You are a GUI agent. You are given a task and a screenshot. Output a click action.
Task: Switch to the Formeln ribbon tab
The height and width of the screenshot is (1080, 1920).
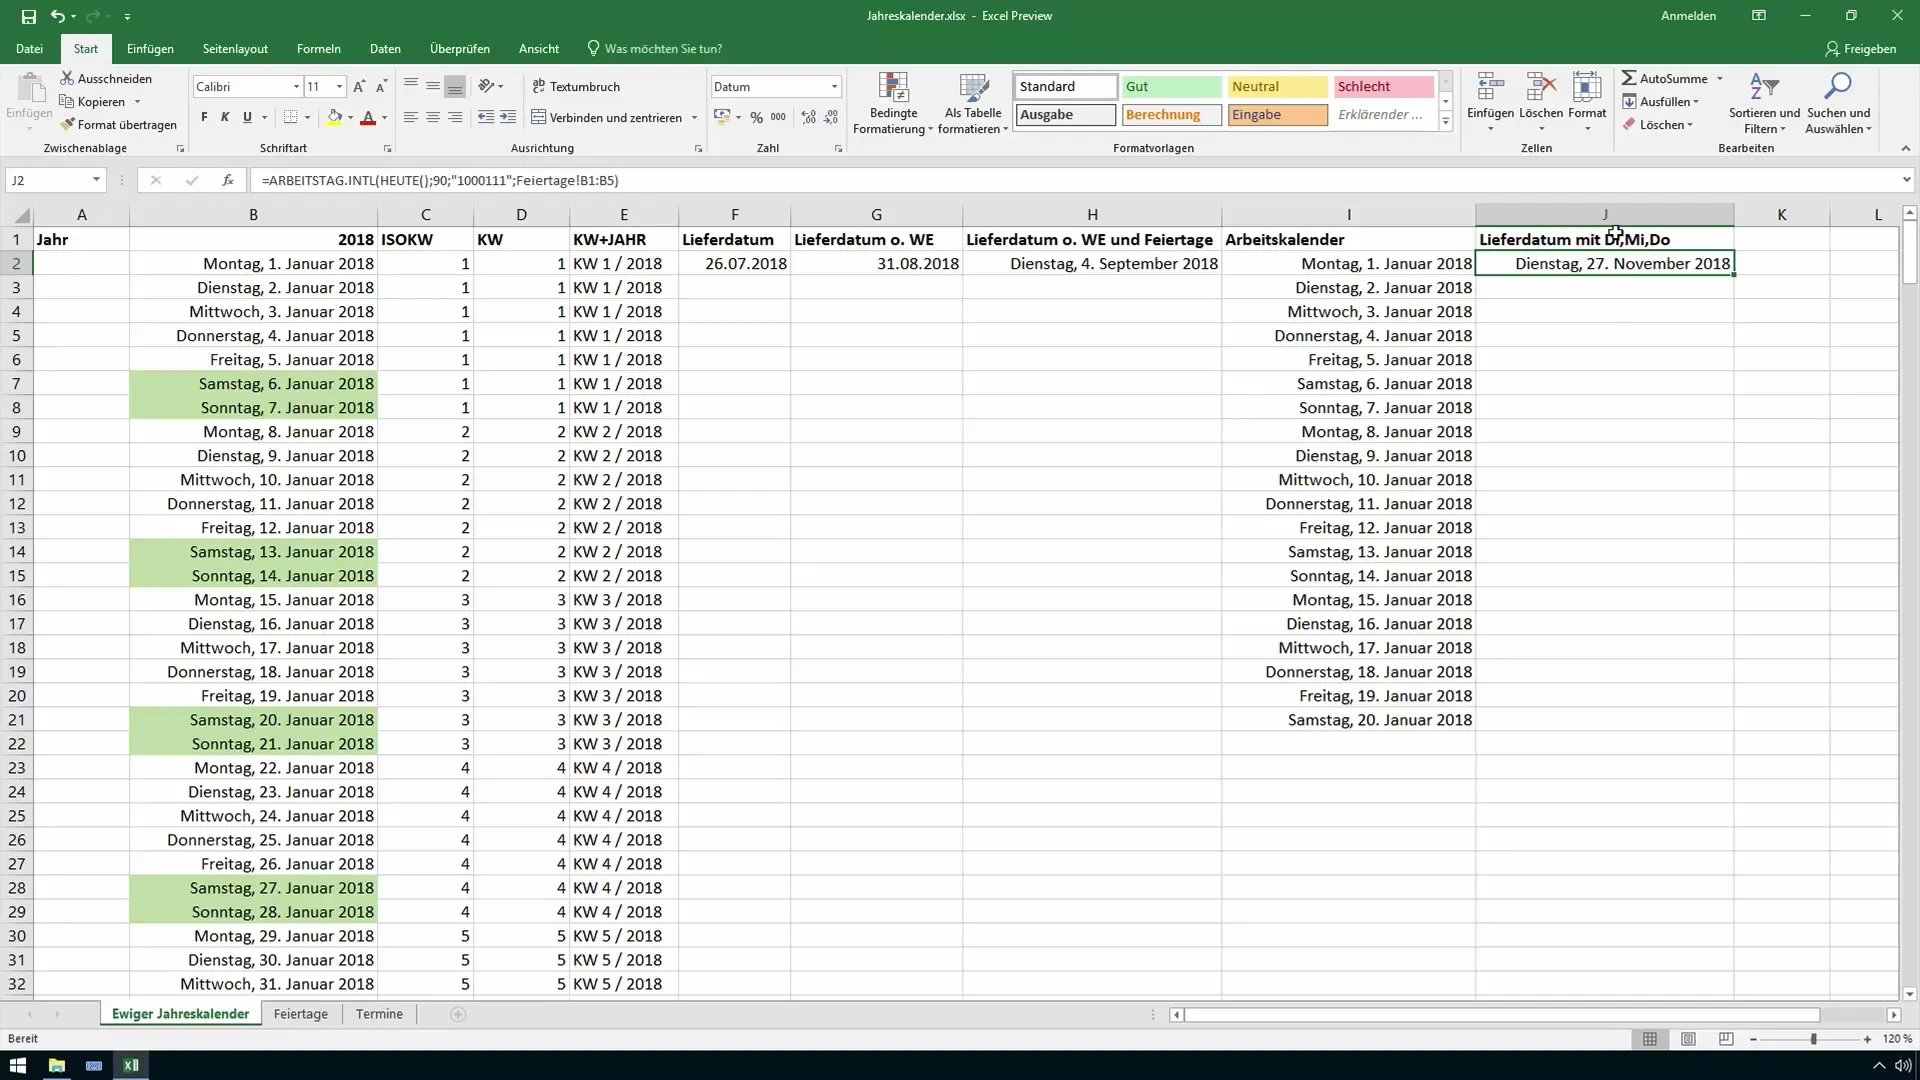[x=318, y=48]
